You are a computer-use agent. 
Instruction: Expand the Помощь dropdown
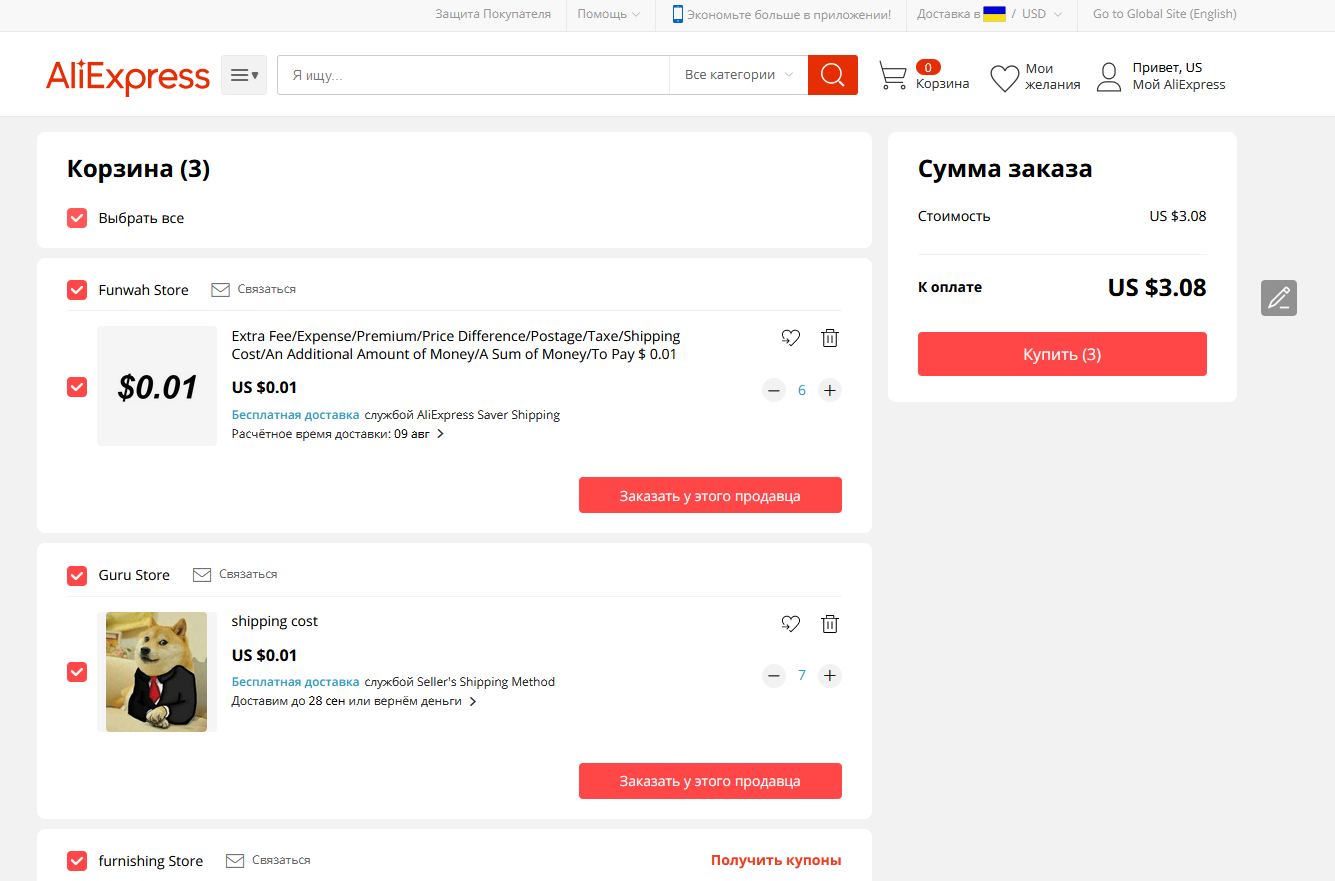[x=609, y=14]
